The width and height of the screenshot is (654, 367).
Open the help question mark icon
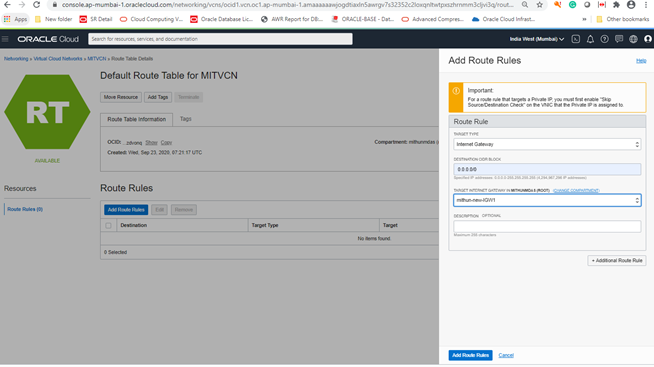pyautogui.click(x=604, y=39)
